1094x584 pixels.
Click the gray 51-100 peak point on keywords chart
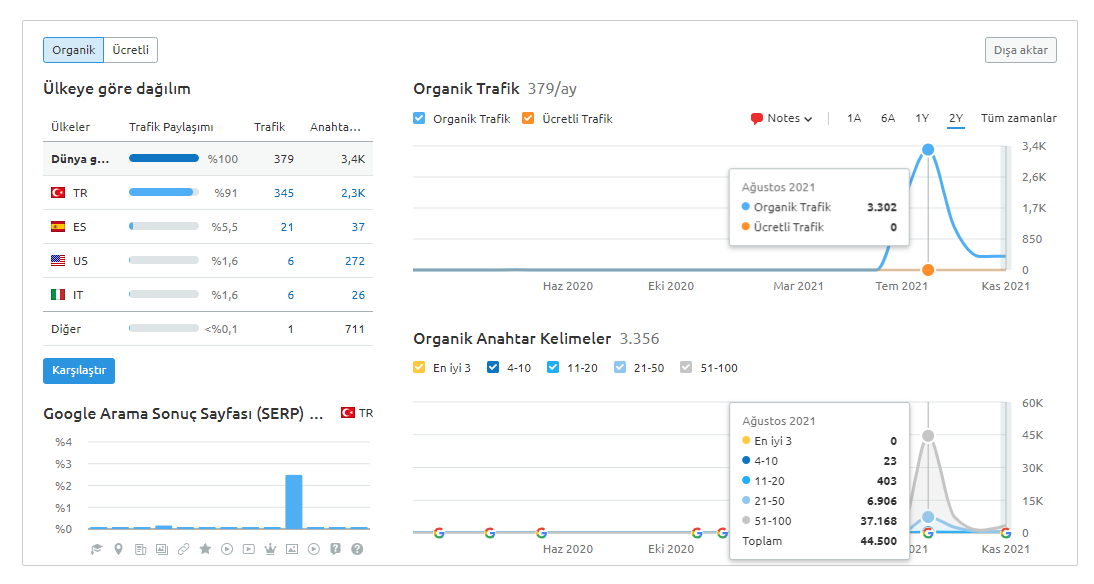[x=928, y=436]
